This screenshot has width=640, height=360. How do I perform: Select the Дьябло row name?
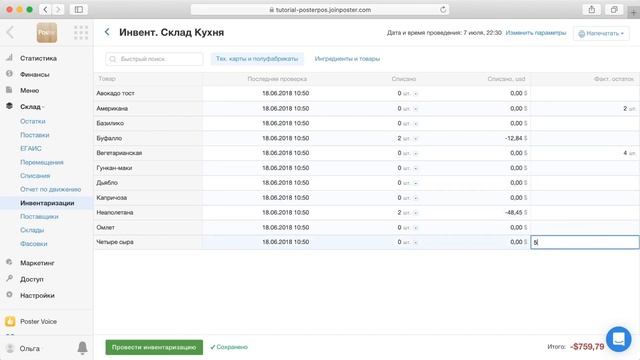107,183
